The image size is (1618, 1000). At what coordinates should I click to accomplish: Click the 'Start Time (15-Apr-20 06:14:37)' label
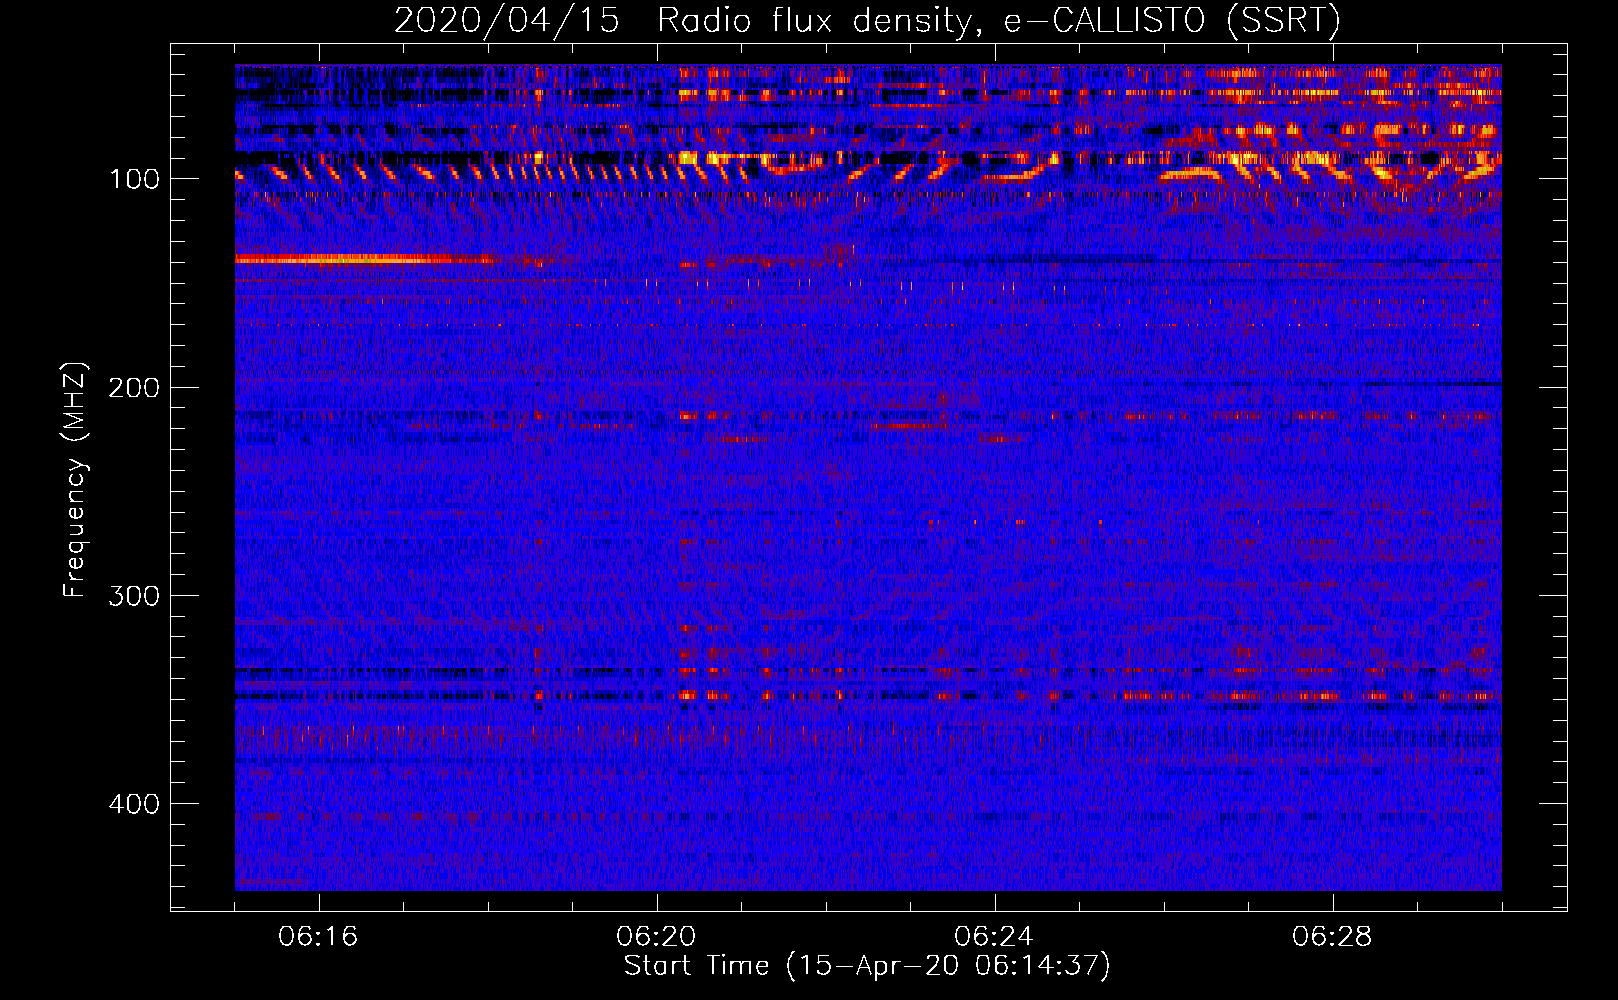pos(867,966)
